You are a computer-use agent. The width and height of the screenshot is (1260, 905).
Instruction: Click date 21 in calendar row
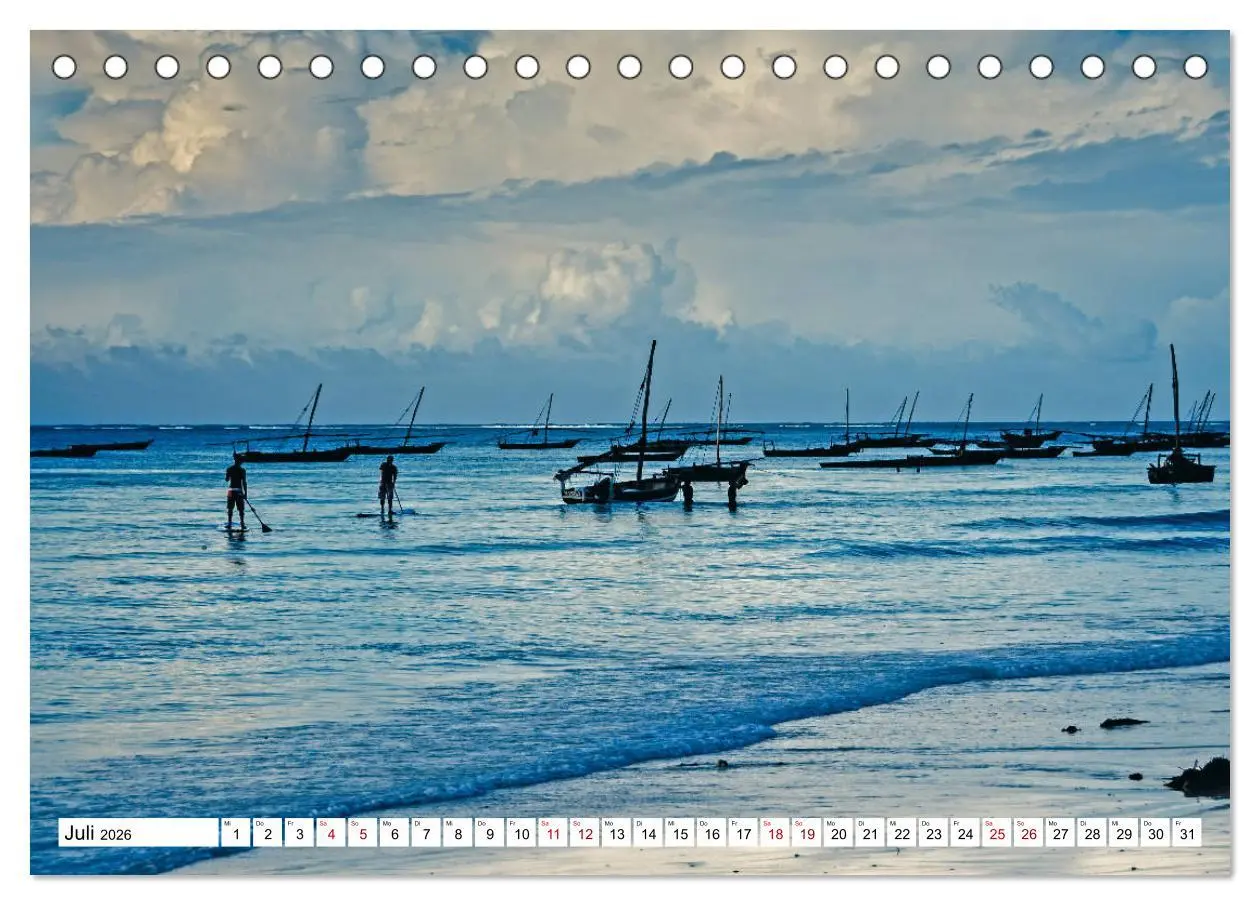[x=870, y=833]
